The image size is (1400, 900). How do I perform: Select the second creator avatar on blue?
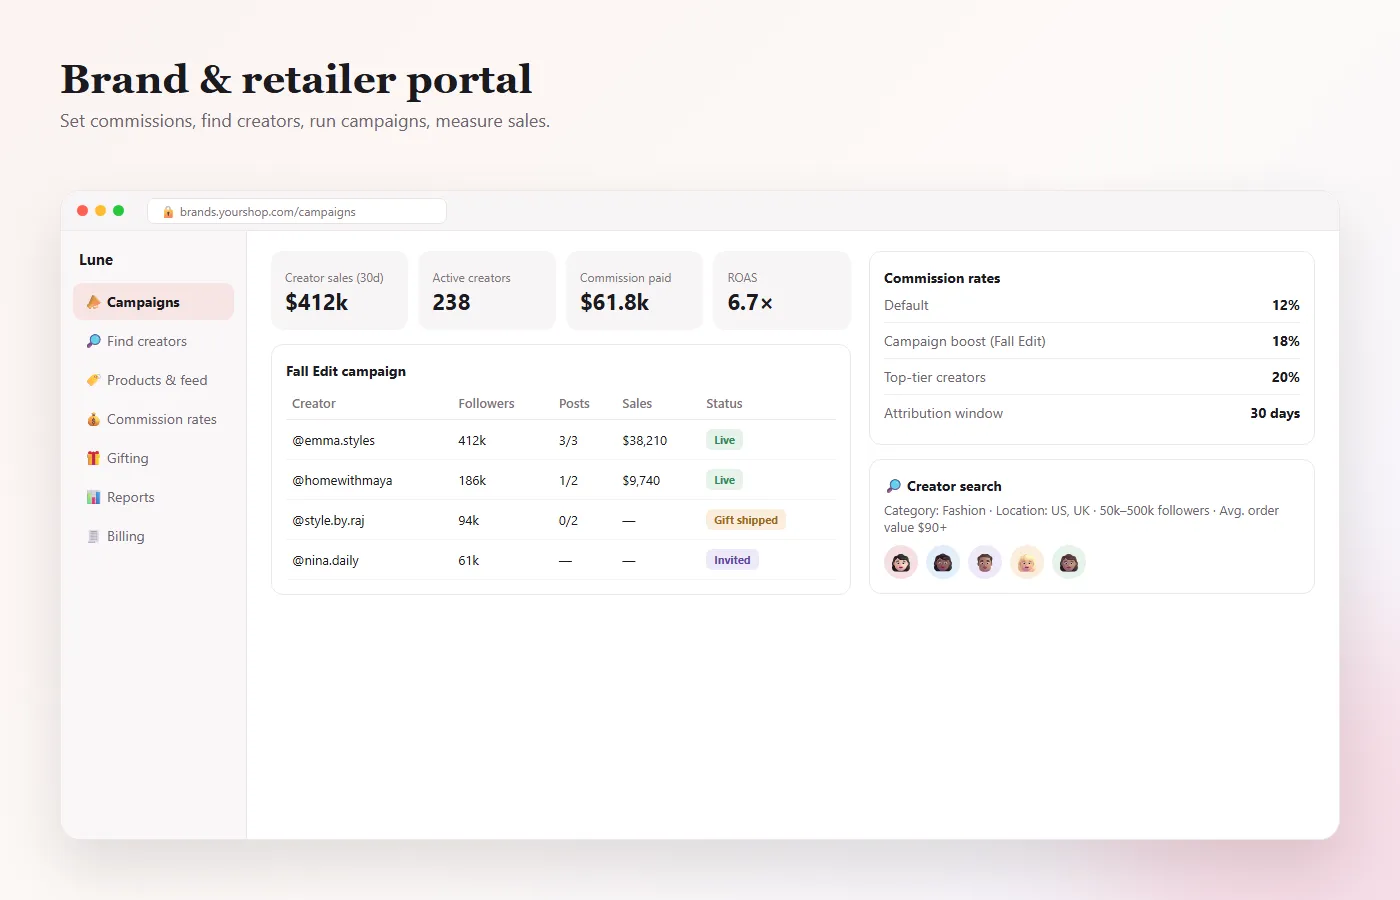(x=943, y=562)
